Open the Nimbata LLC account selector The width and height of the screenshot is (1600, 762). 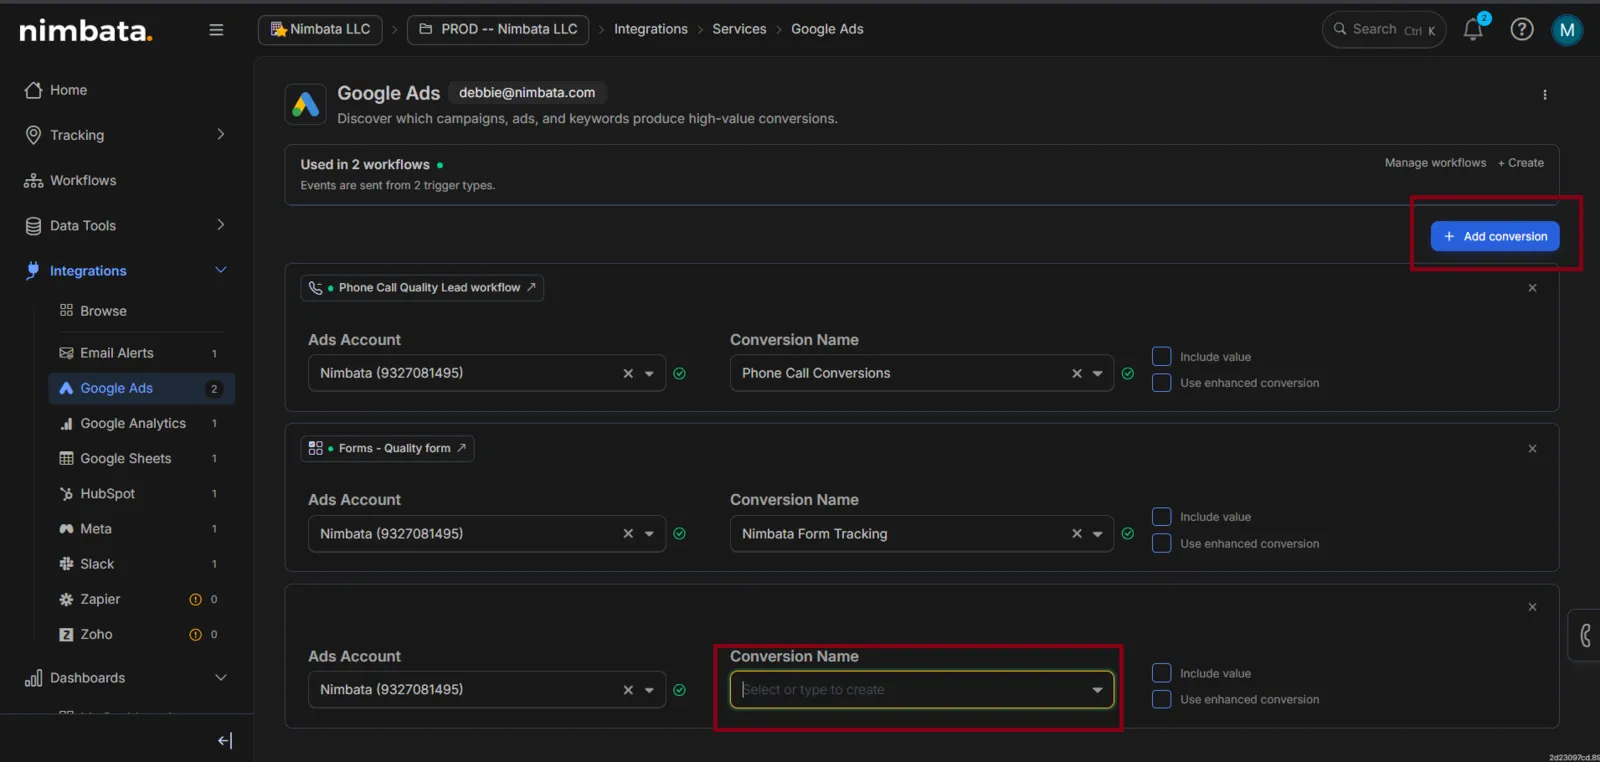point(320,30)
